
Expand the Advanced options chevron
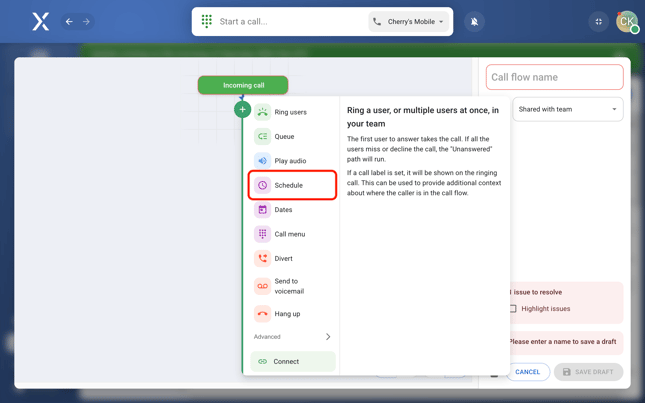328,337
